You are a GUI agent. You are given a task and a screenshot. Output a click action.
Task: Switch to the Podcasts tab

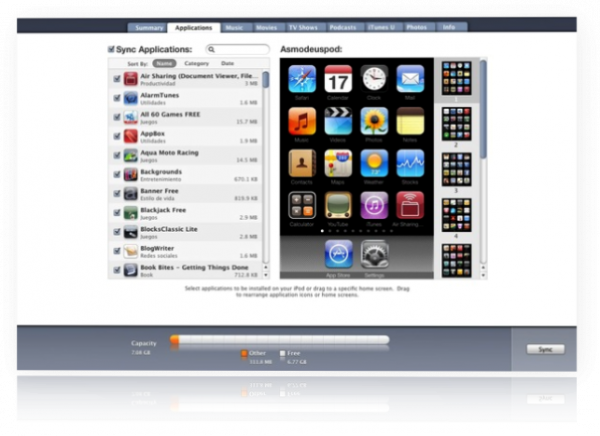[x=343, y=28]
